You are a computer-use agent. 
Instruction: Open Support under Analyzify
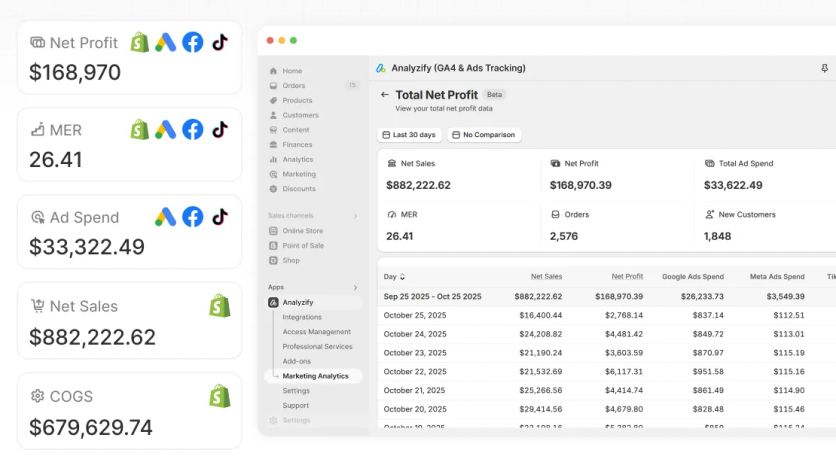tap(296, 406)
